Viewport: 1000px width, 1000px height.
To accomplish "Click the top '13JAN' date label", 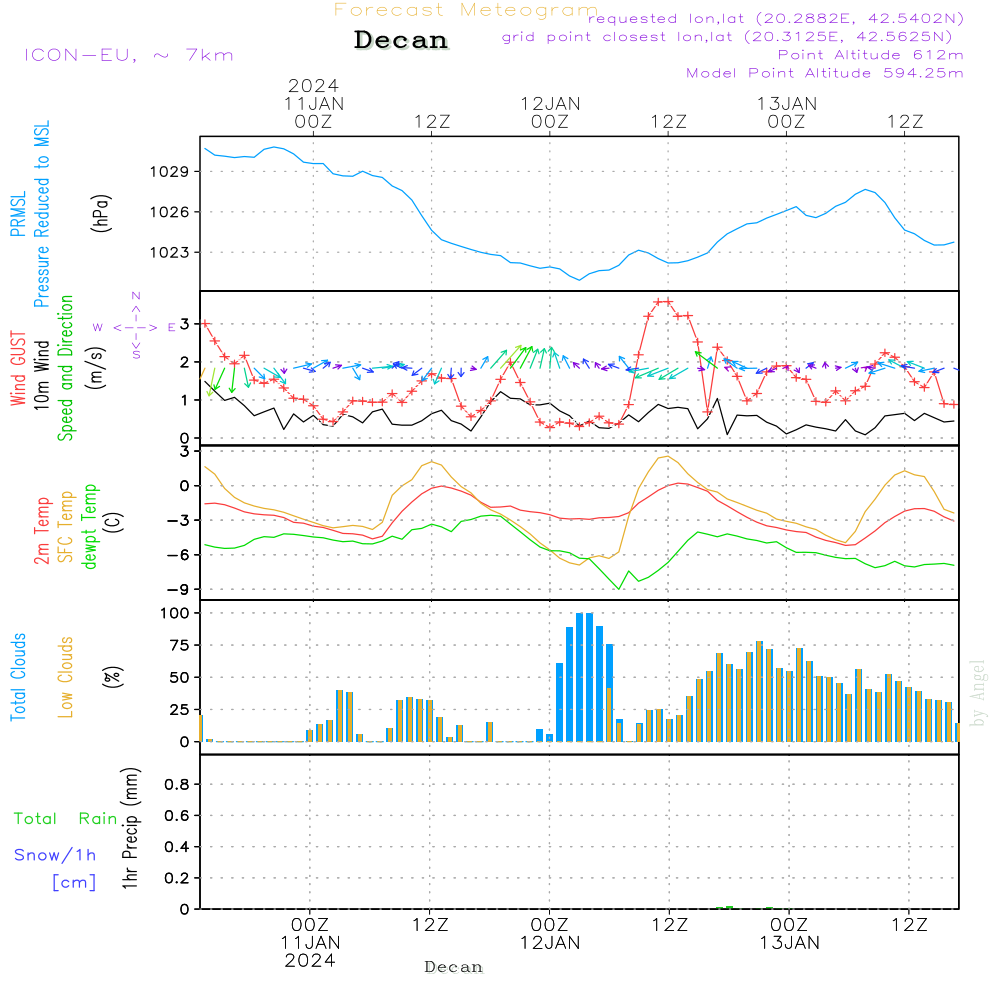I will pos(787,104).
